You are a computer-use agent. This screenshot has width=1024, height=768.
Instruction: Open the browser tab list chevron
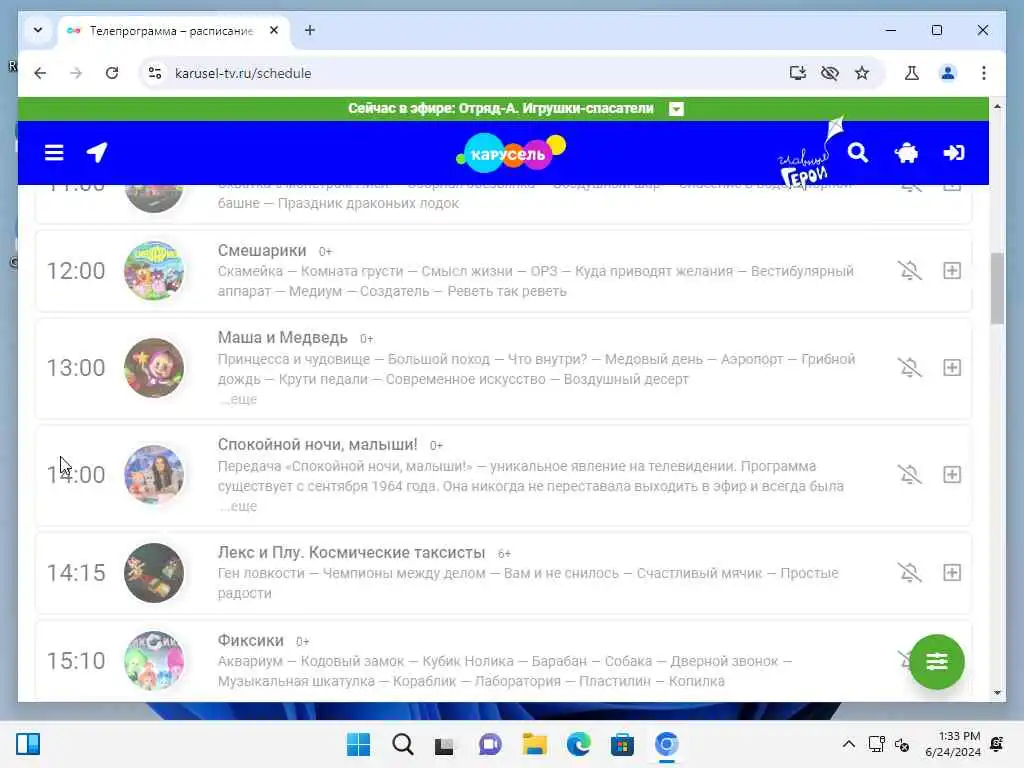pos(38,30)
